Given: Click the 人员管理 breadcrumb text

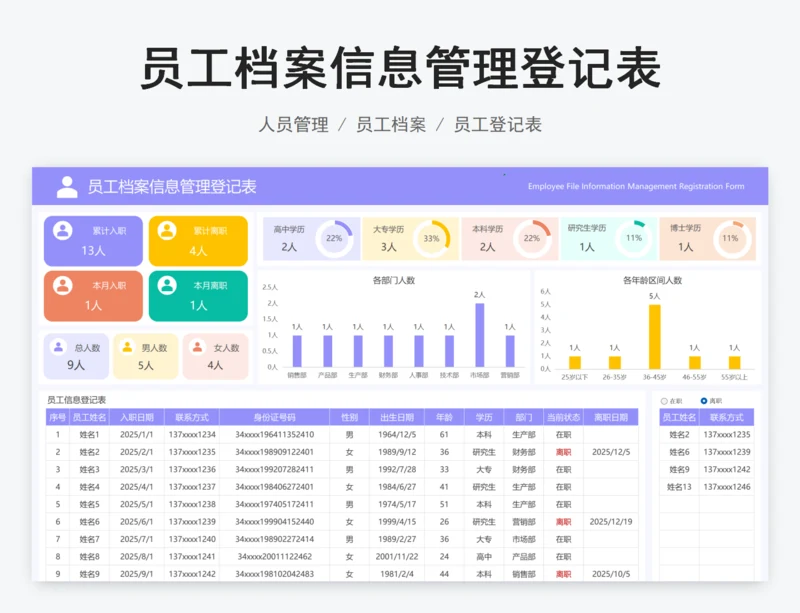Looking at the screenshot, I should tap(293, 125).
